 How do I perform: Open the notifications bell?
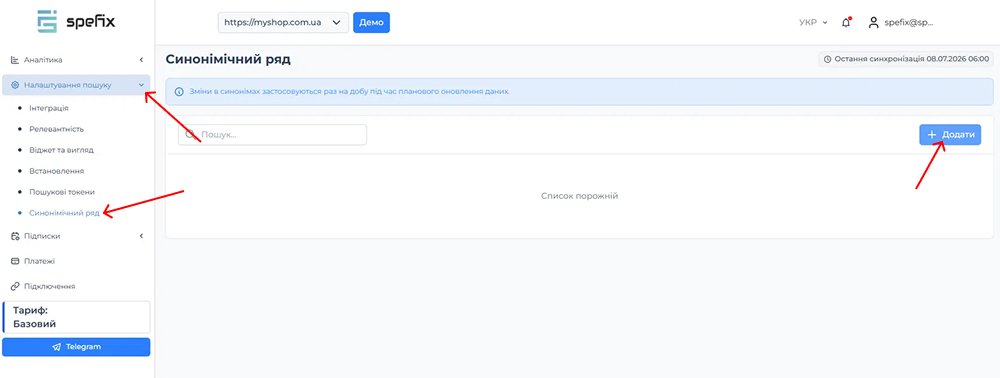tap(846, 22)
